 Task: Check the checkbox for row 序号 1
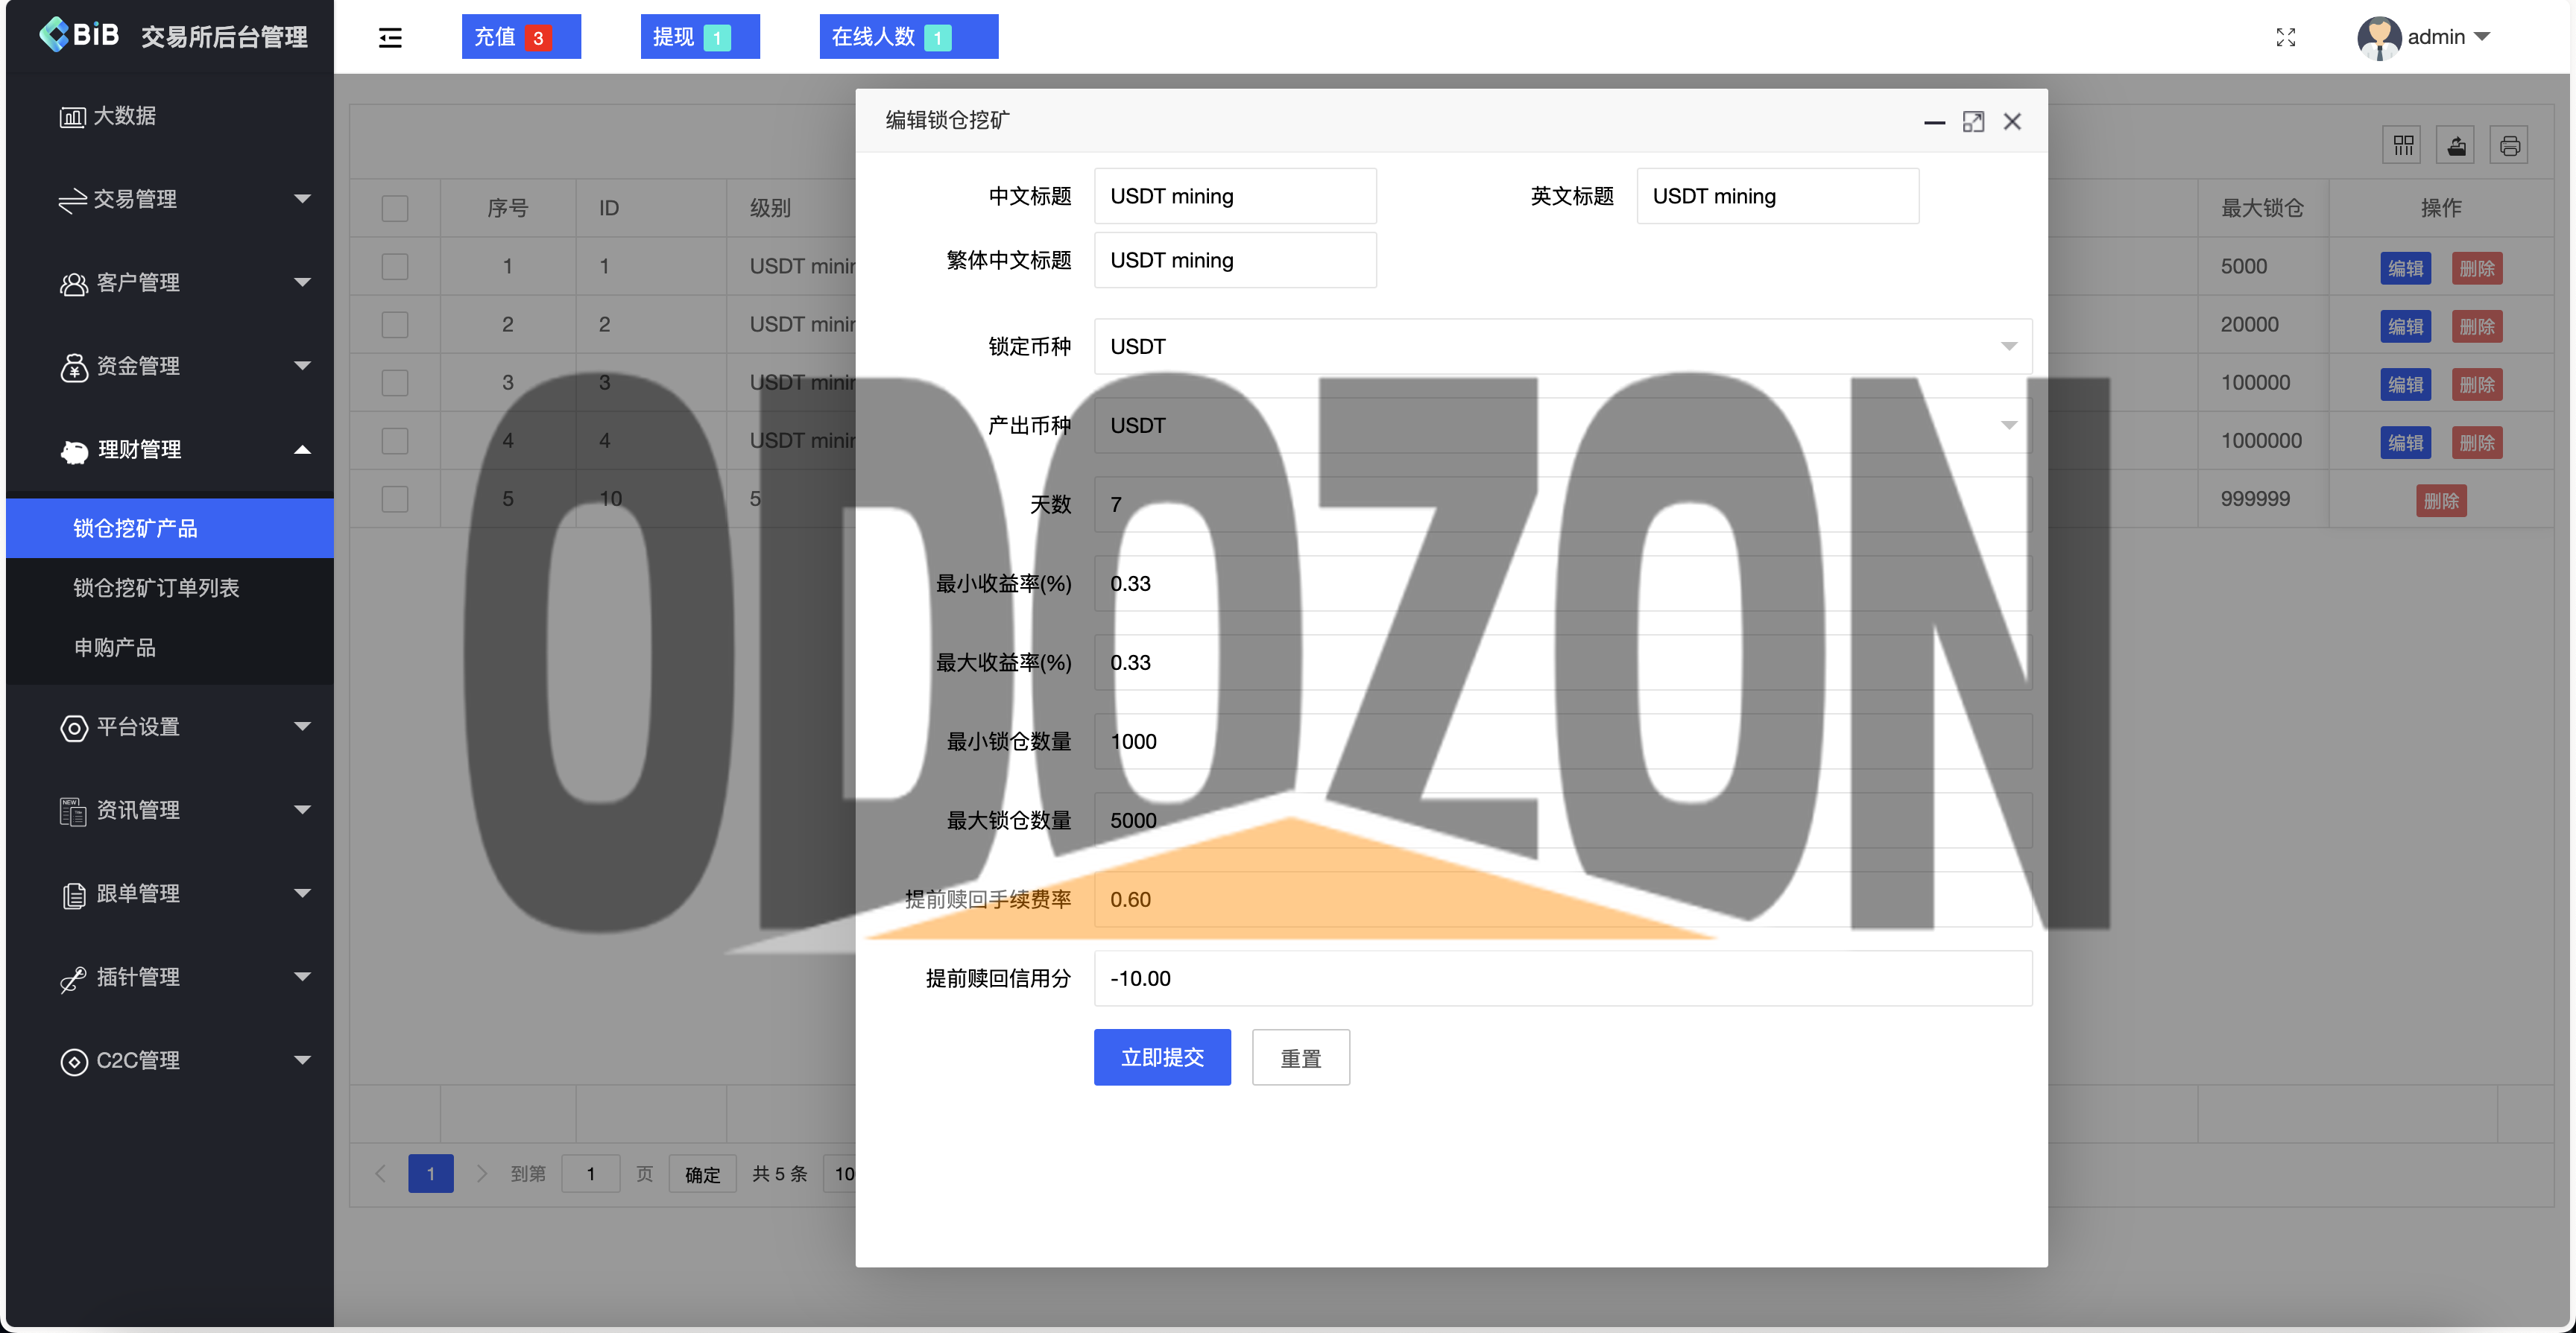(x=395, y=266)
